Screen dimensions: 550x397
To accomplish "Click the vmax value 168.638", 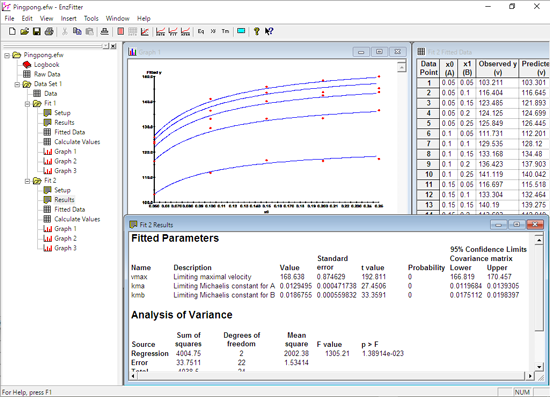I will pyautogui.click(x=292, y=277).
